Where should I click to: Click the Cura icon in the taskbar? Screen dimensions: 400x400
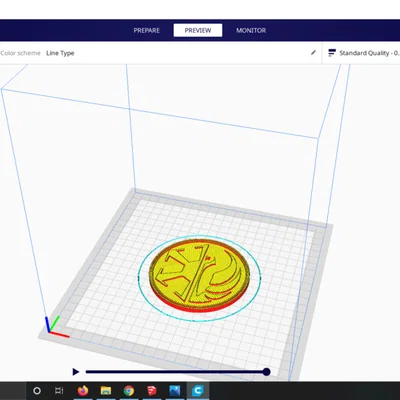coord(198,390)
